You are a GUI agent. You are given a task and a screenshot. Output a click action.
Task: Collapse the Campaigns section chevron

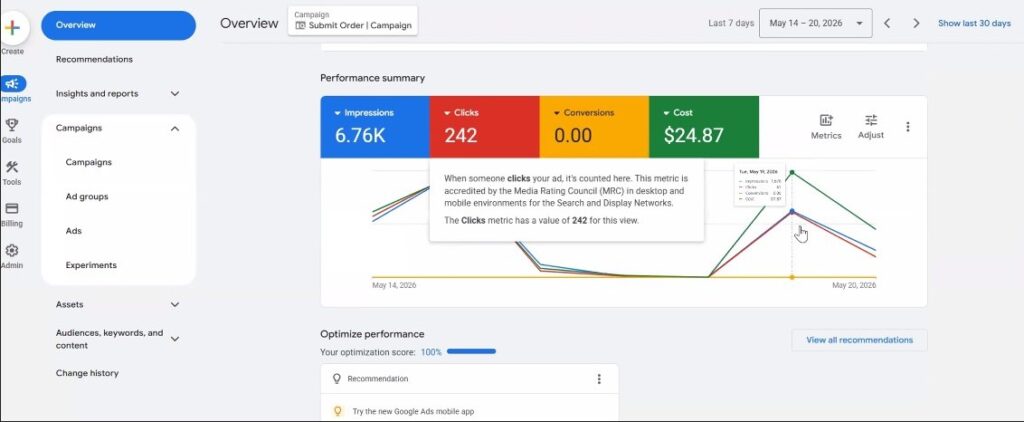tap(175, 129)
